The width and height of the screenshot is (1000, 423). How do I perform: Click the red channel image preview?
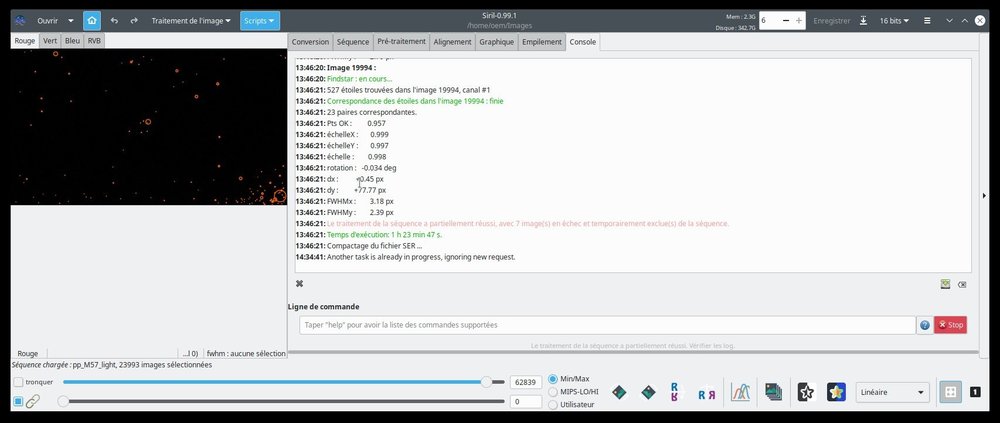tap(149, 127)
